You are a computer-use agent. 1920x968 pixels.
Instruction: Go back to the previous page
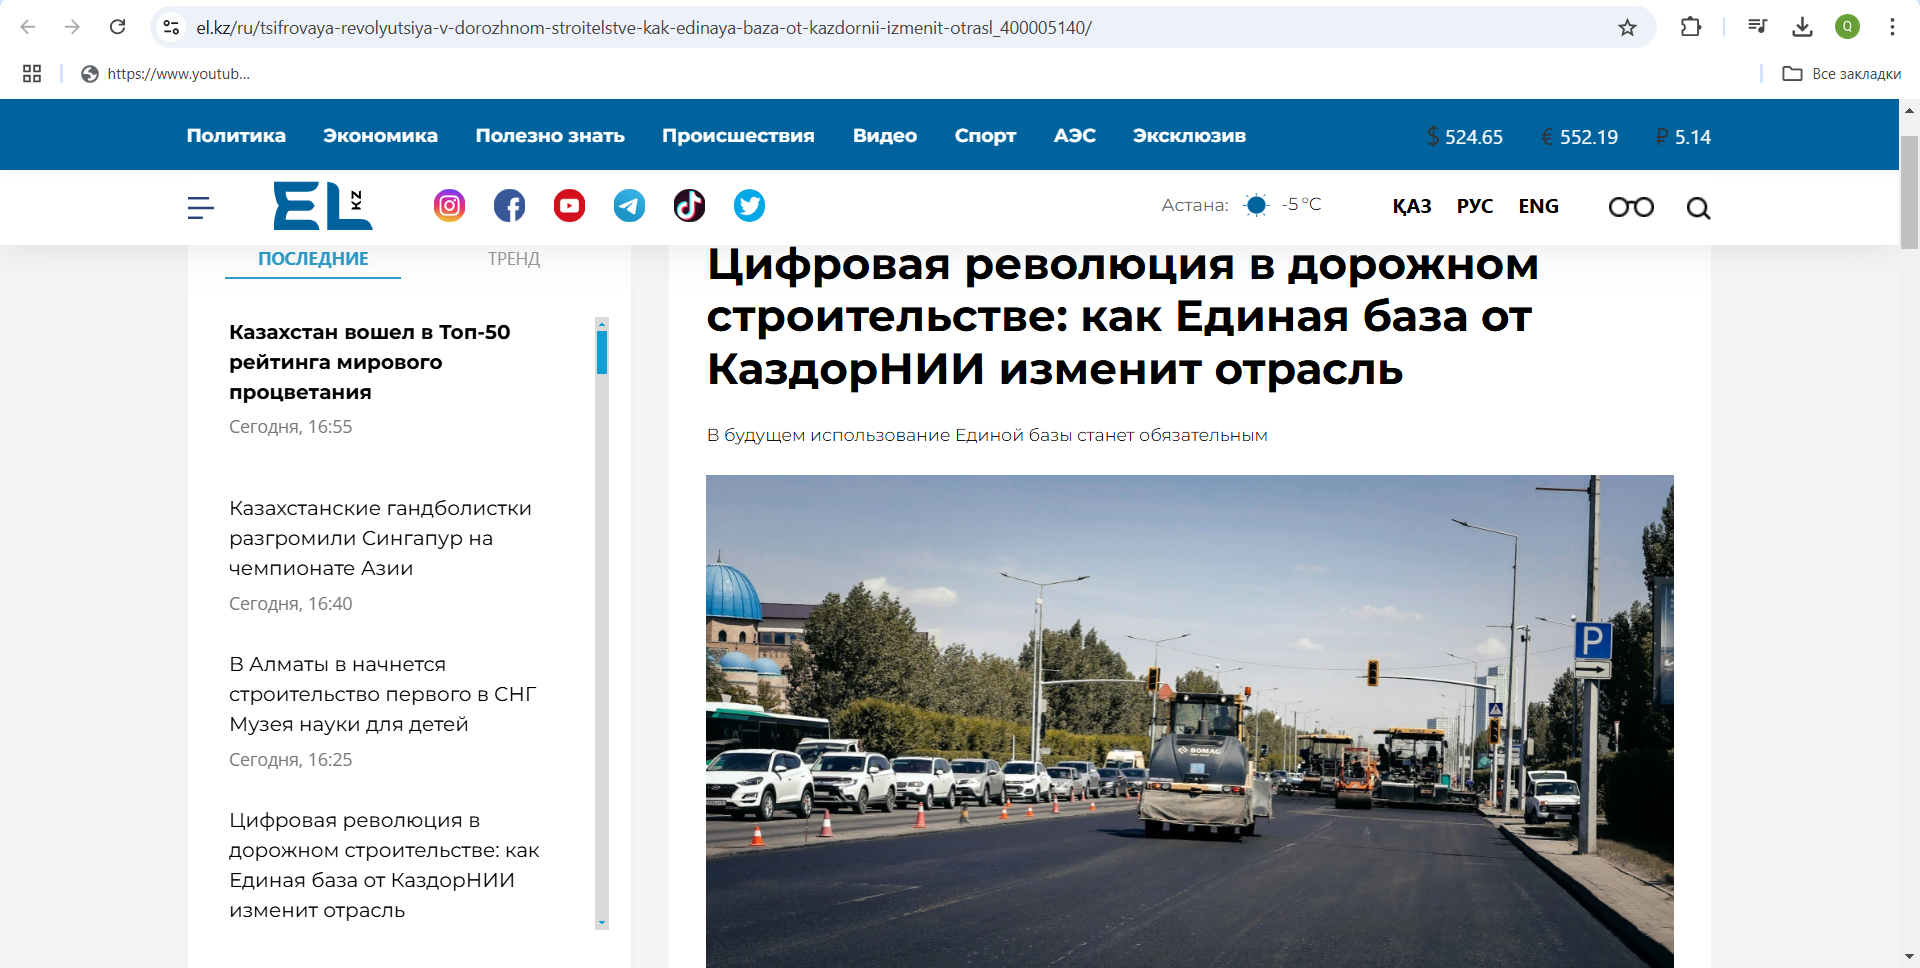[x=28, y=27]
